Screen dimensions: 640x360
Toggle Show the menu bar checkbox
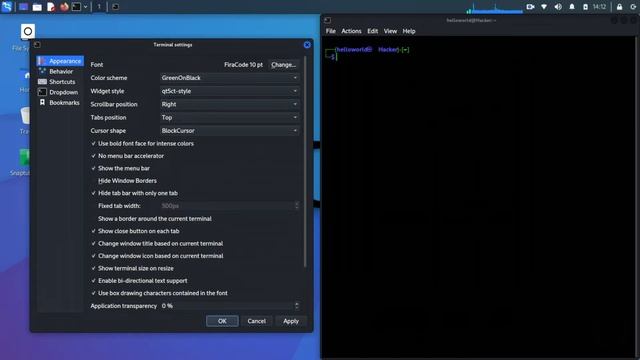click(120, 168)
